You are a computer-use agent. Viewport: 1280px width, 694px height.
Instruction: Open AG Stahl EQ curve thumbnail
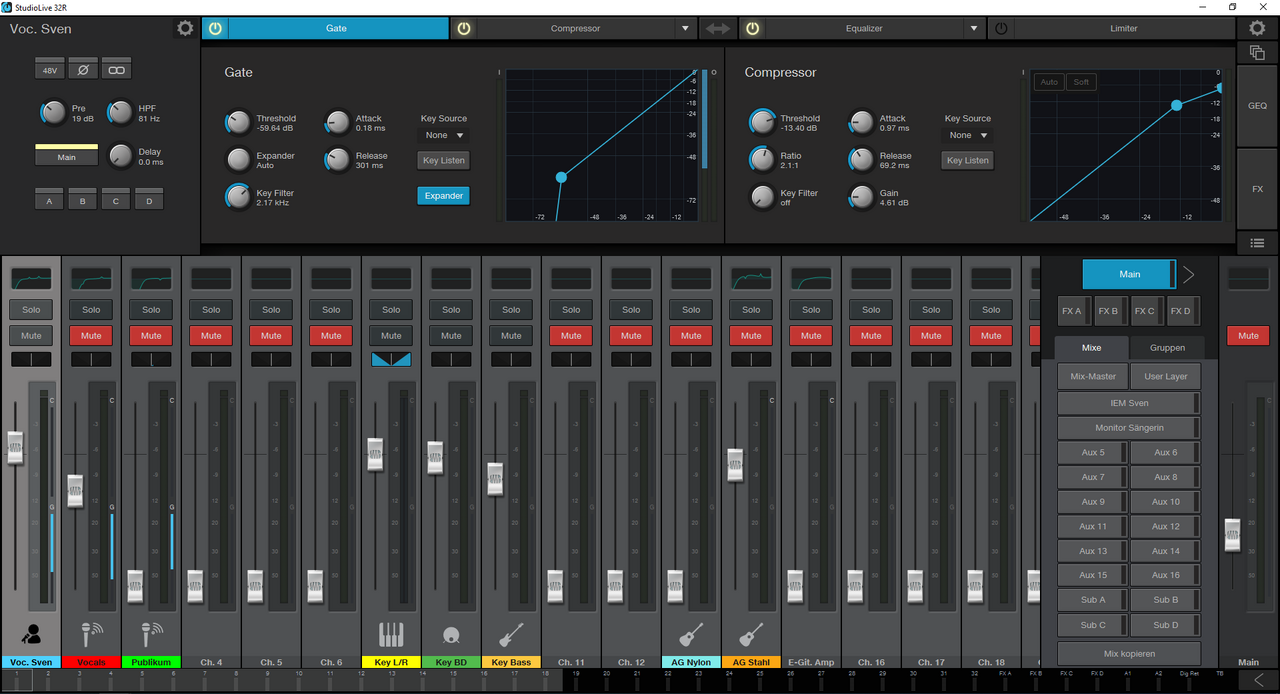(751, 279)
